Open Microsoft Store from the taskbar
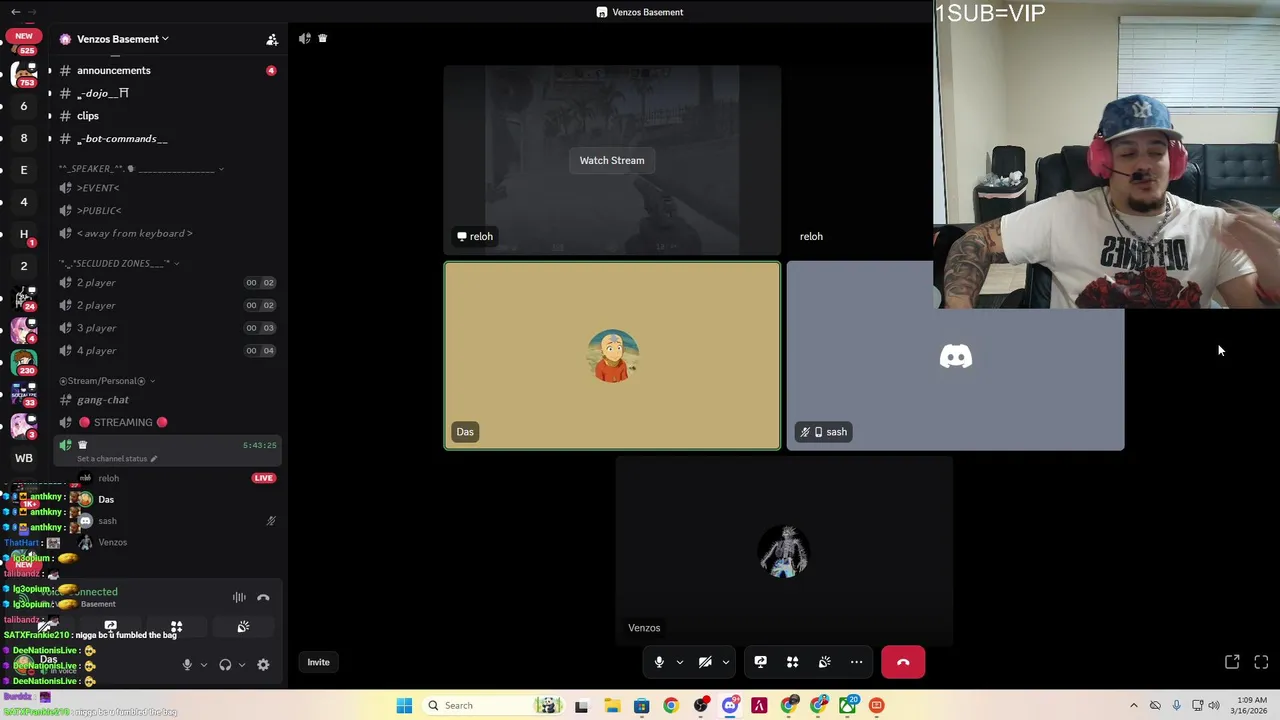This screenshot has width=1280, height=720. pos(642,706)
